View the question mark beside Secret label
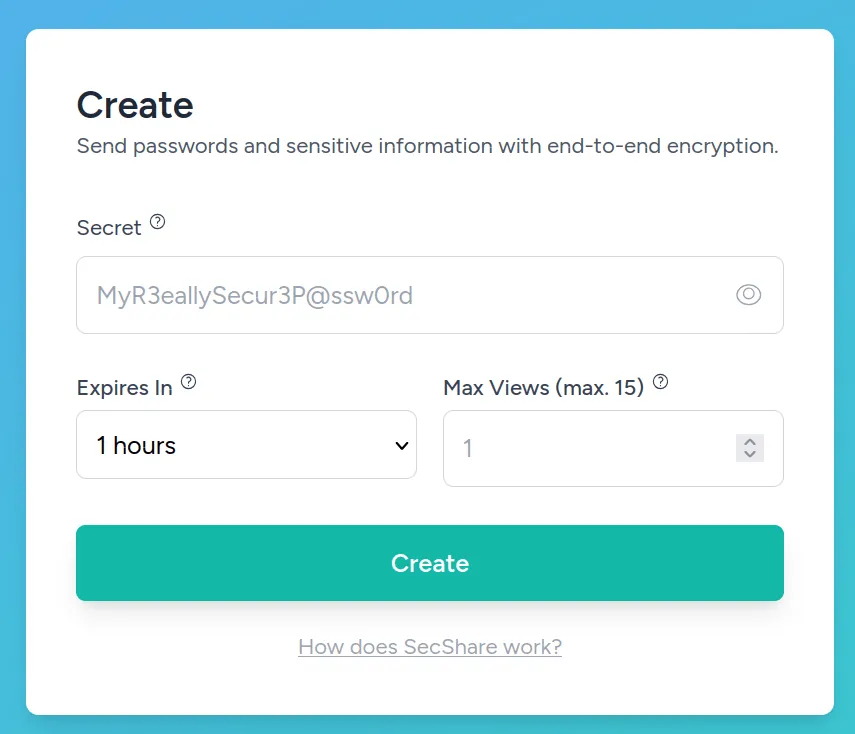The height and width of the screenshot is (734, 855). coord(158,221)
